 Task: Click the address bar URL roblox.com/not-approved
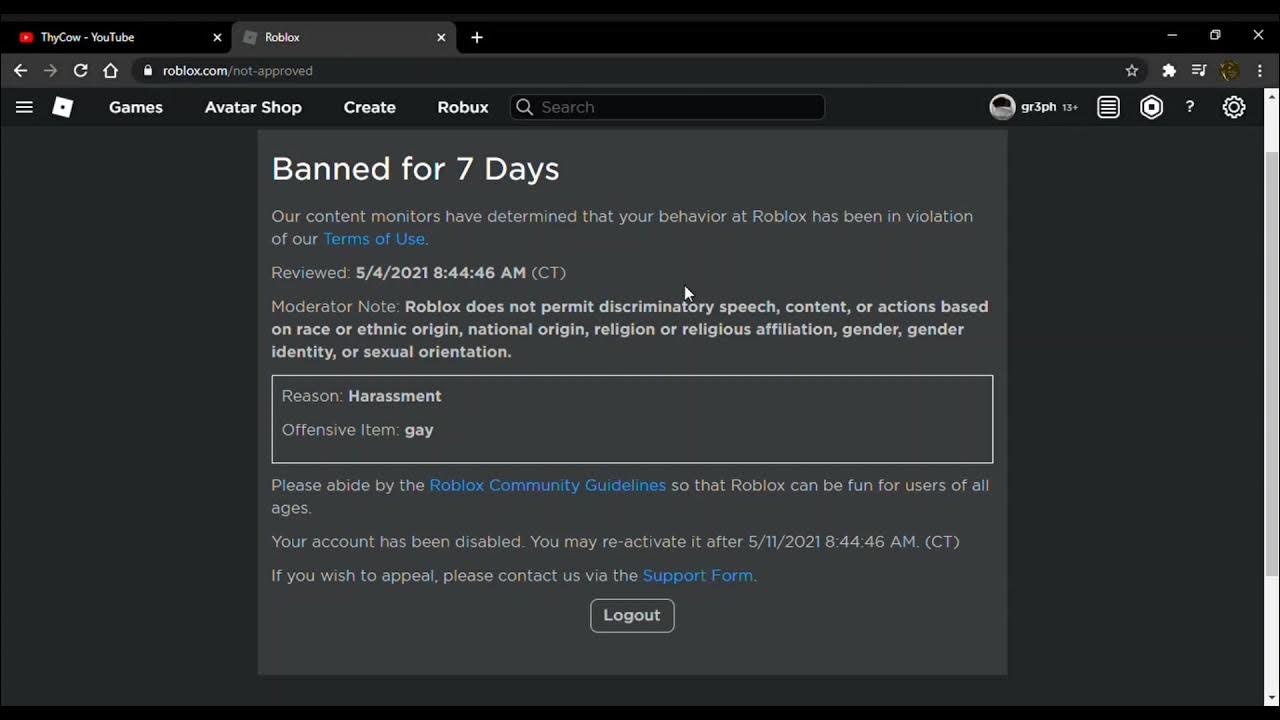click(x=238, y=70)
